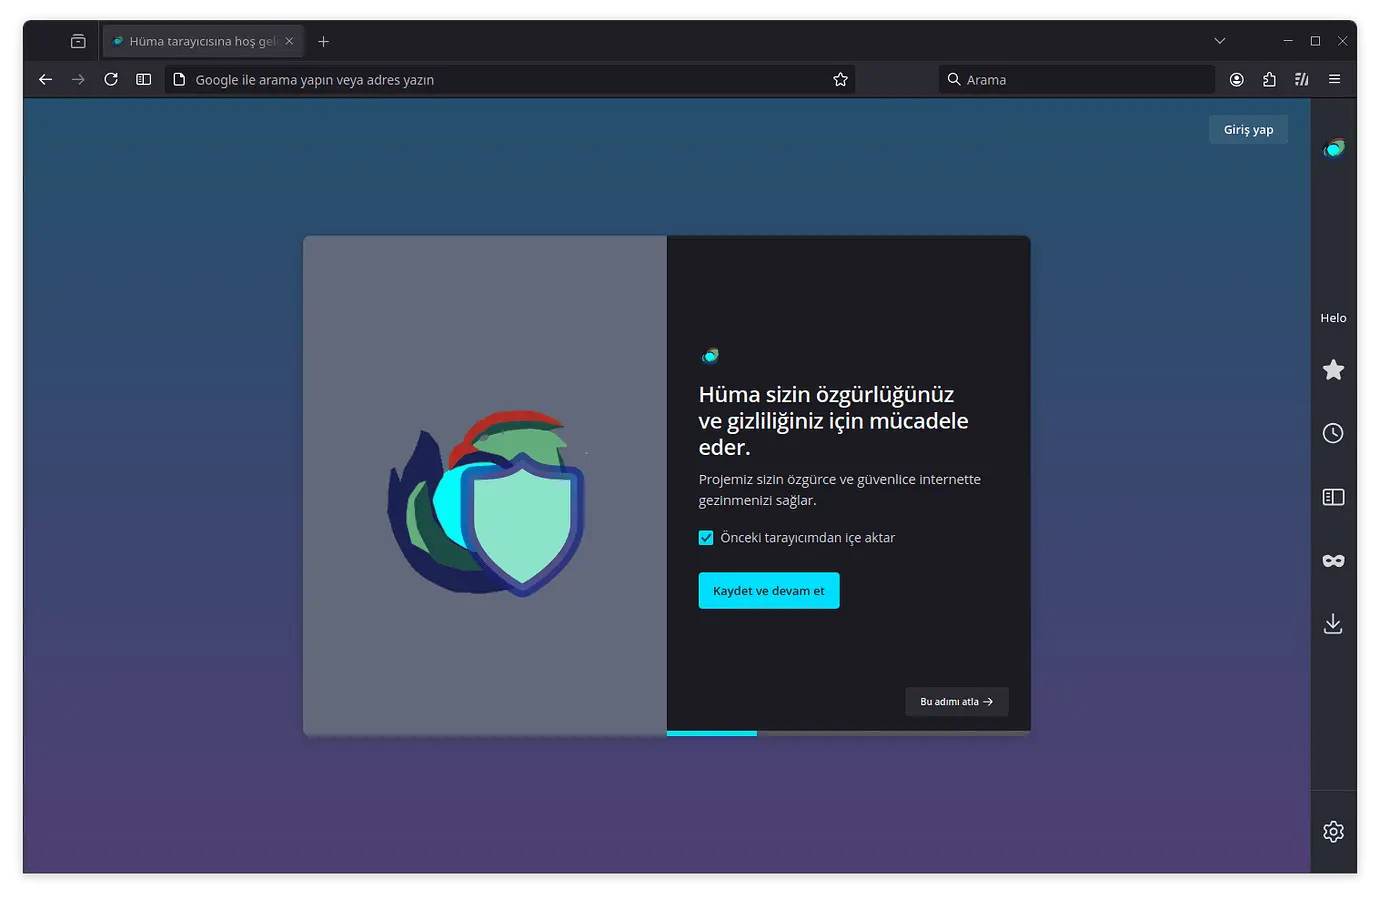
Task: Expand the list all tabs chevron
Action: tap(1220, 41)
